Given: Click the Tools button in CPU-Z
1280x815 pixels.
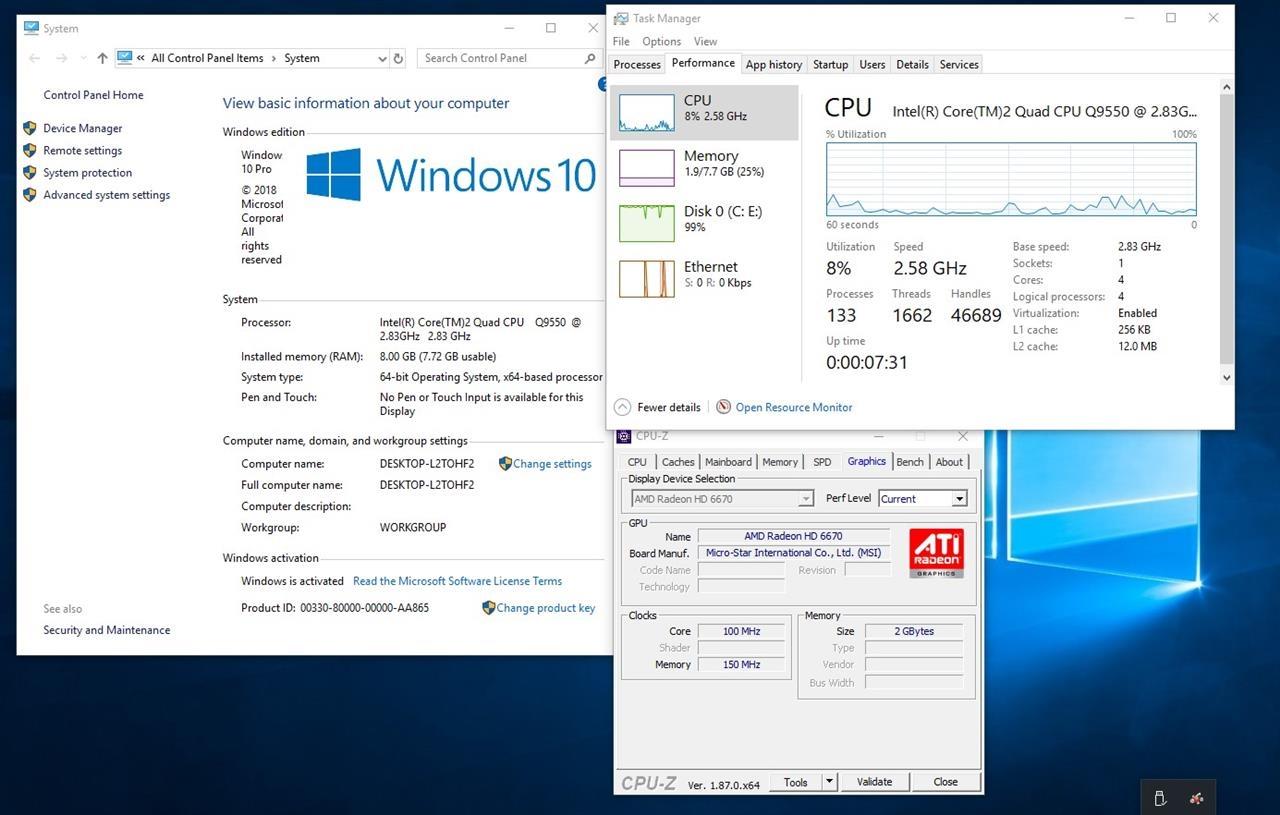Looking at the screenshot, I should point(796,782).
